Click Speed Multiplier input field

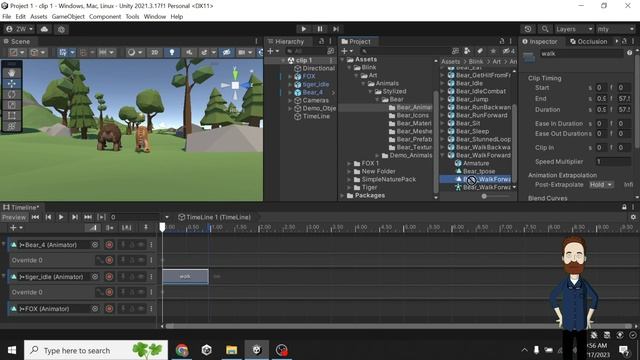[613, 162]
